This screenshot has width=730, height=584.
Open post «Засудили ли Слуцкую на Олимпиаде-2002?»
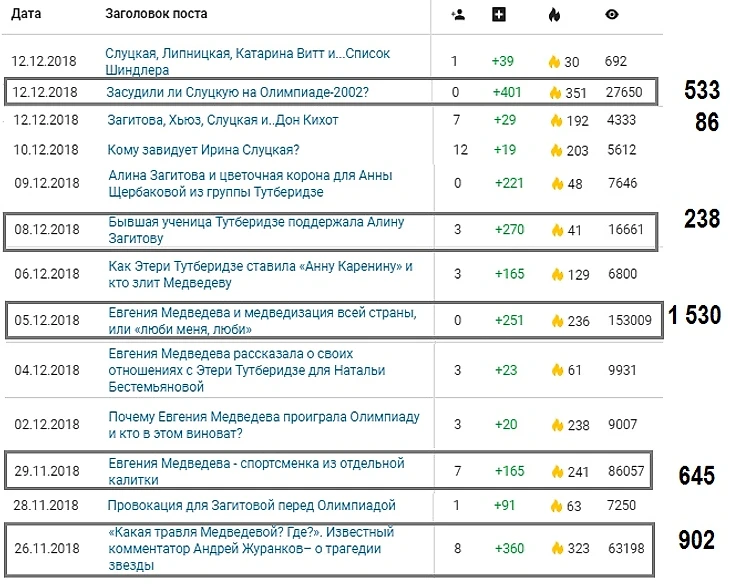coord(237,92)
